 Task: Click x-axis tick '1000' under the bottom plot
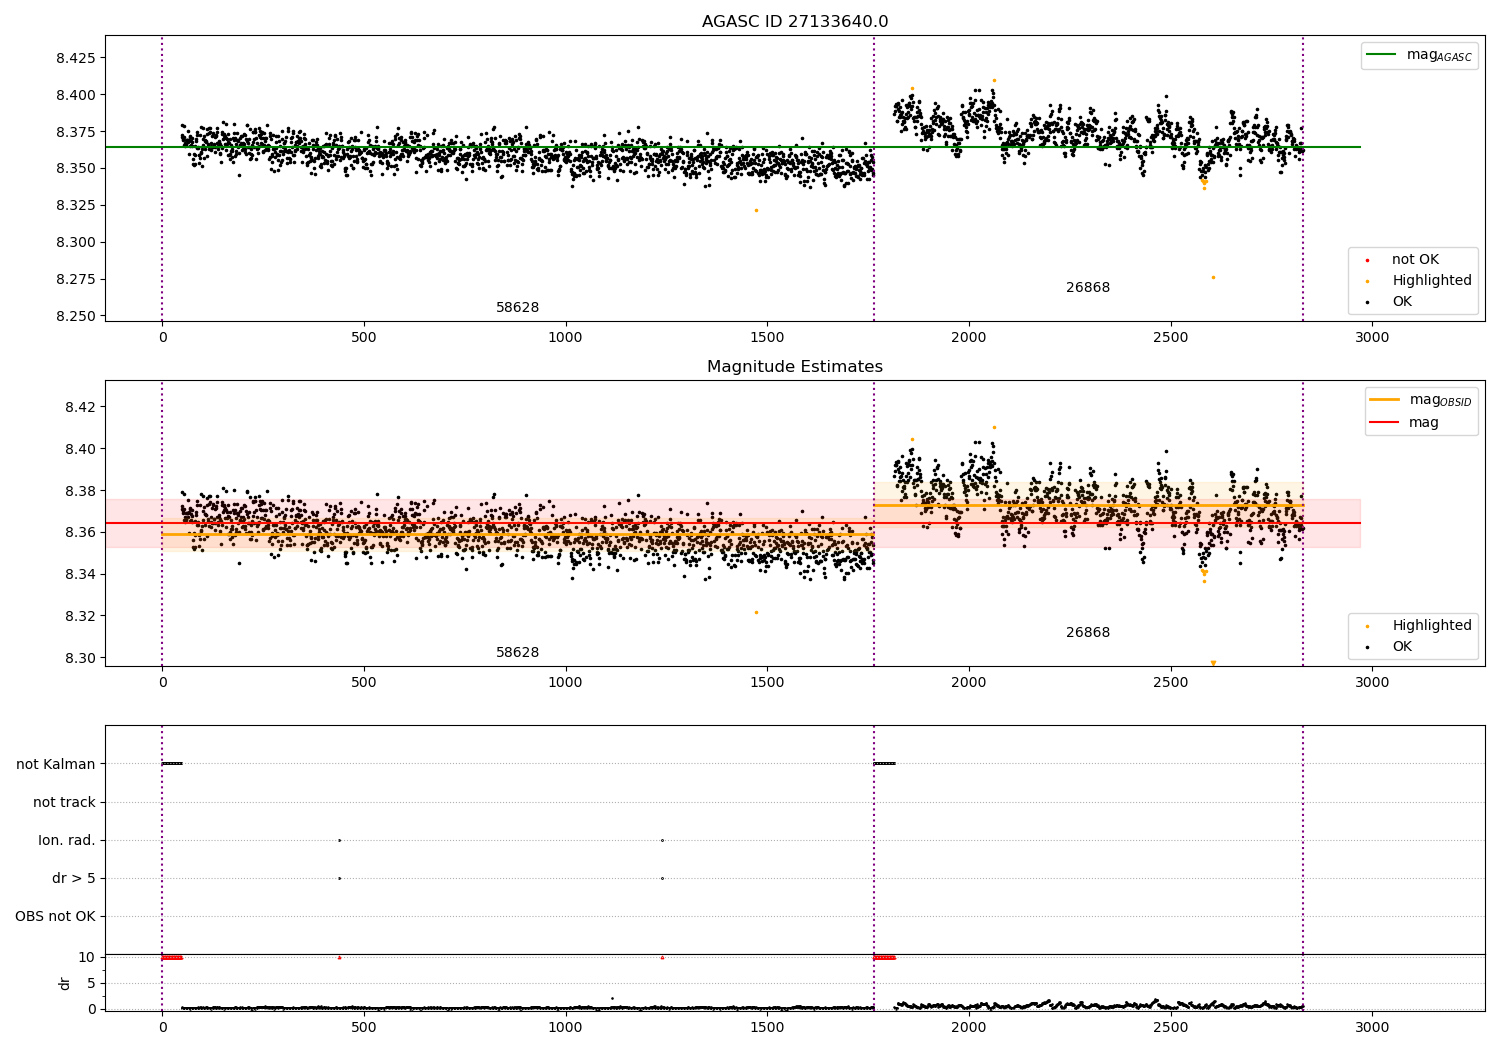(565, 1027)
